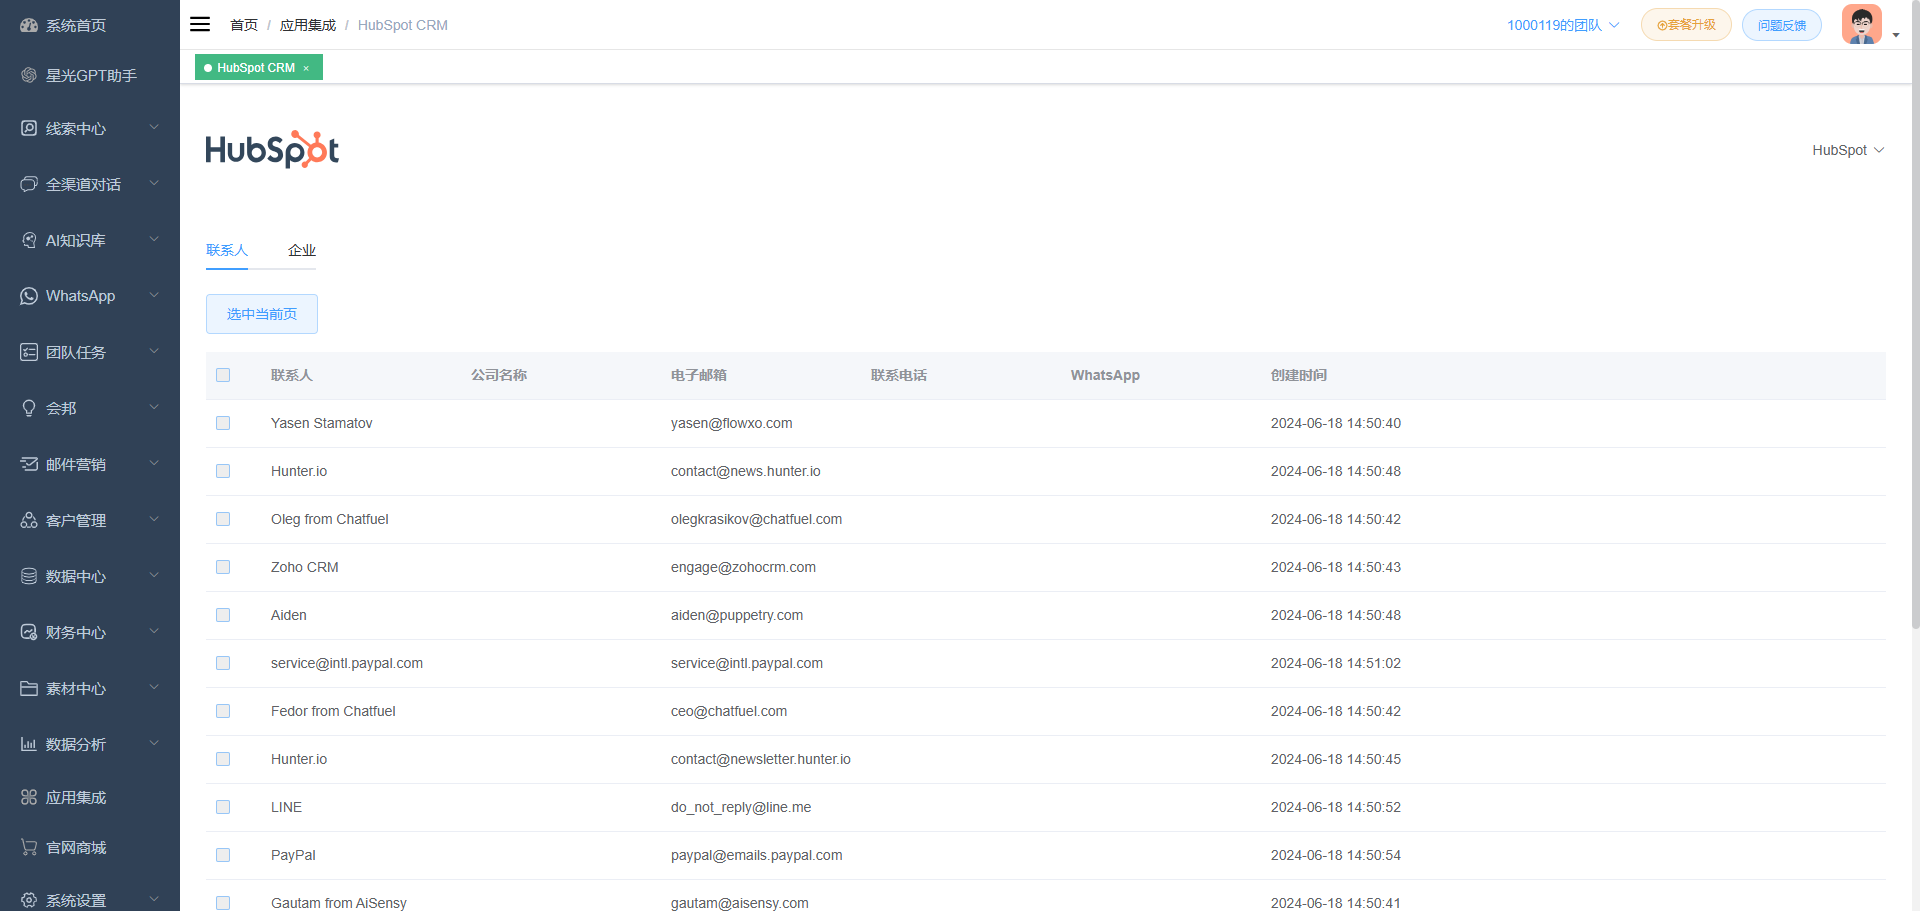The height and width of the screenshot is (911, 1920).
Task: Click the 系统设置 gear icon
Action: point(29,900)
